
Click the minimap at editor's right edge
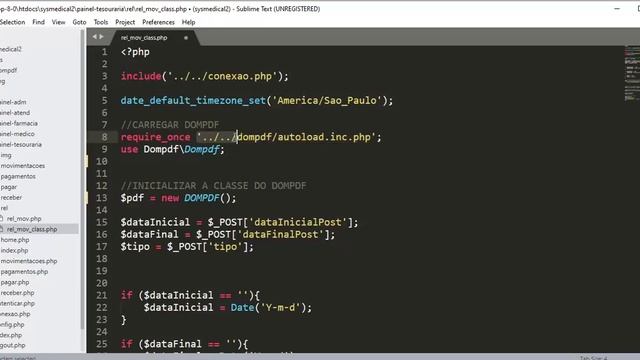pos(632,73)
